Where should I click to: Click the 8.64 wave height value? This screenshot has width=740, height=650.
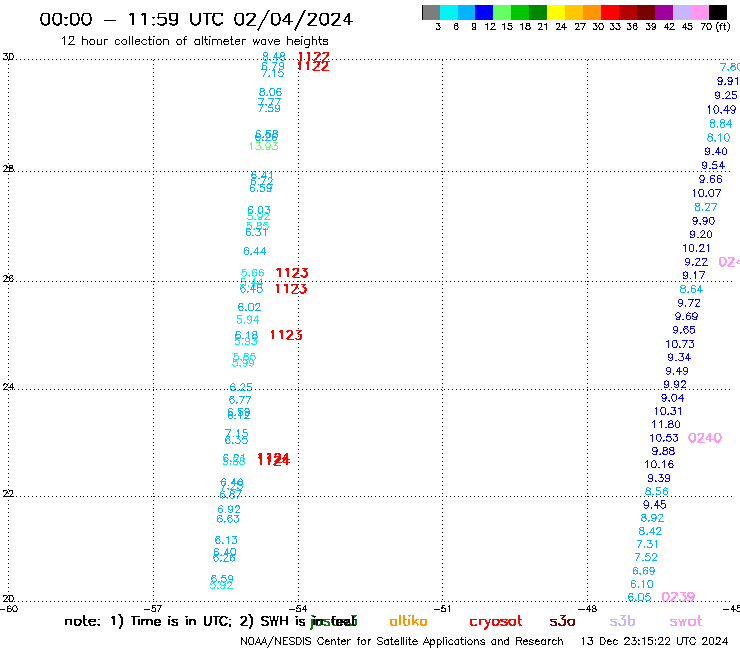691,289
